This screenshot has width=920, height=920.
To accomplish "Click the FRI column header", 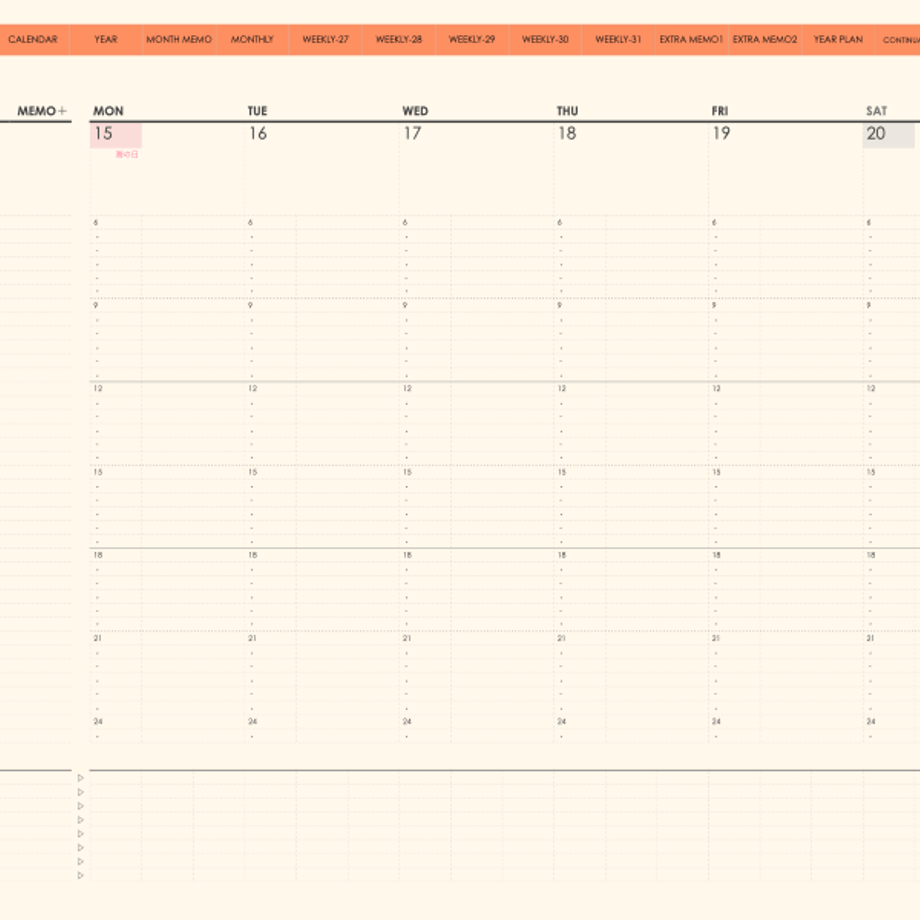I will [720, 111].
